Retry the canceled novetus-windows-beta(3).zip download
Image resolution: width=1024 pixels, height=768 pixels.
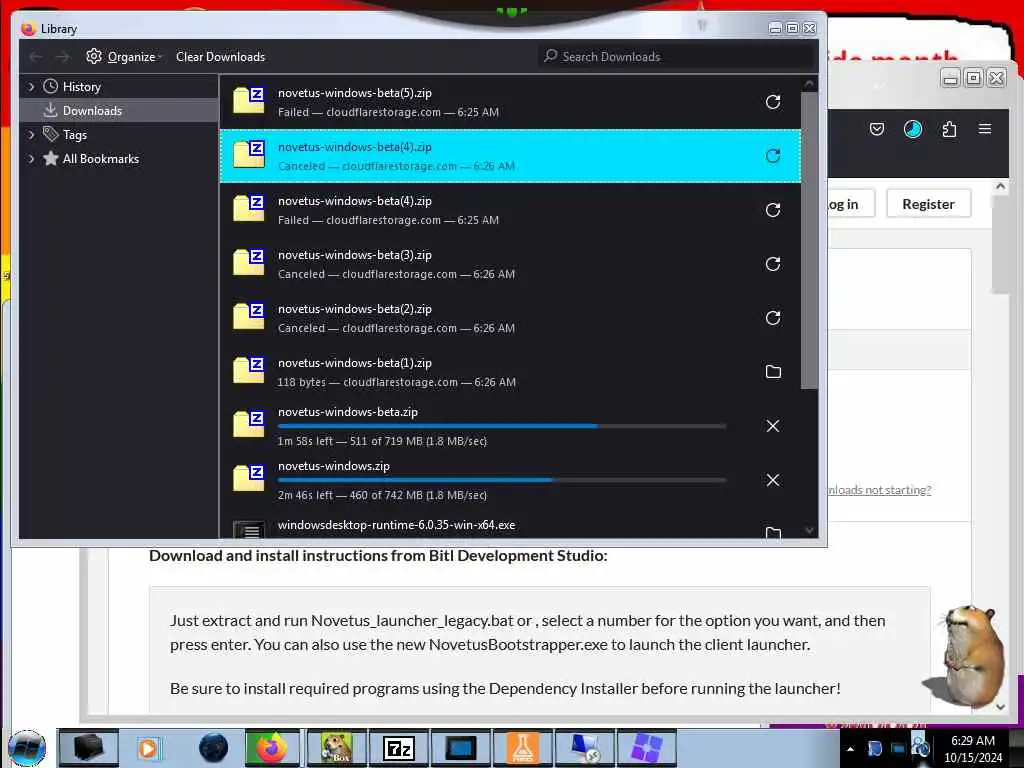[773, 264]
